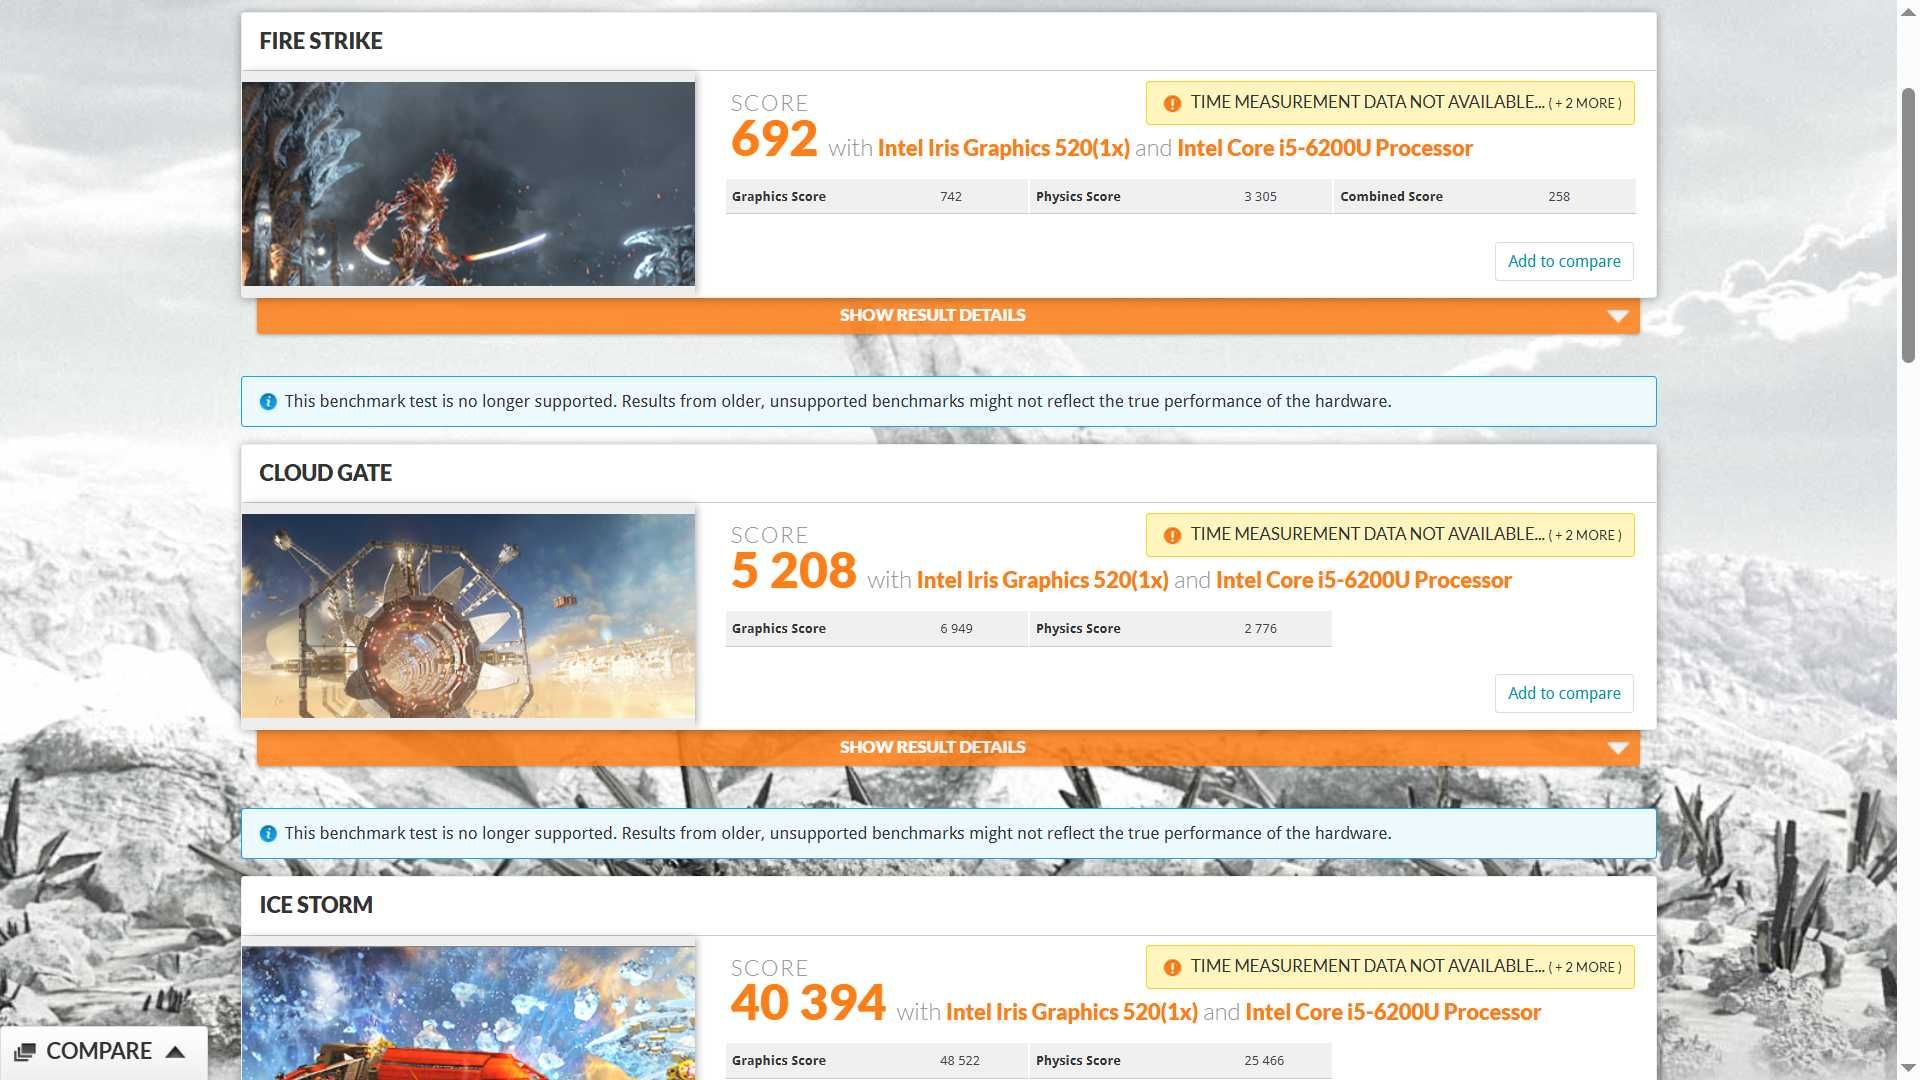Click Ice Storm Physics Score value 25 466
1920x1080 pixels.
point(1264,1061)
